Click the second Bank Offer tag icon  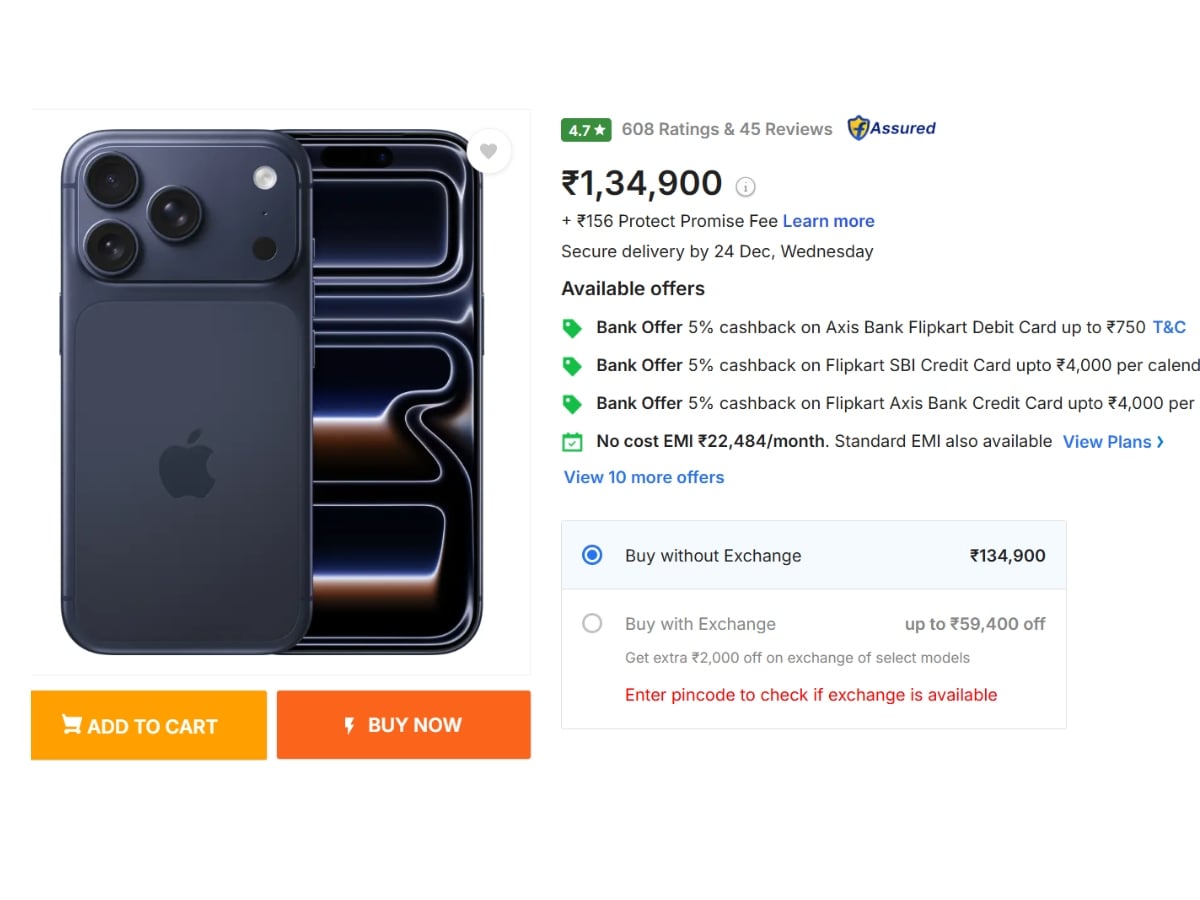(x=572, y=366)
